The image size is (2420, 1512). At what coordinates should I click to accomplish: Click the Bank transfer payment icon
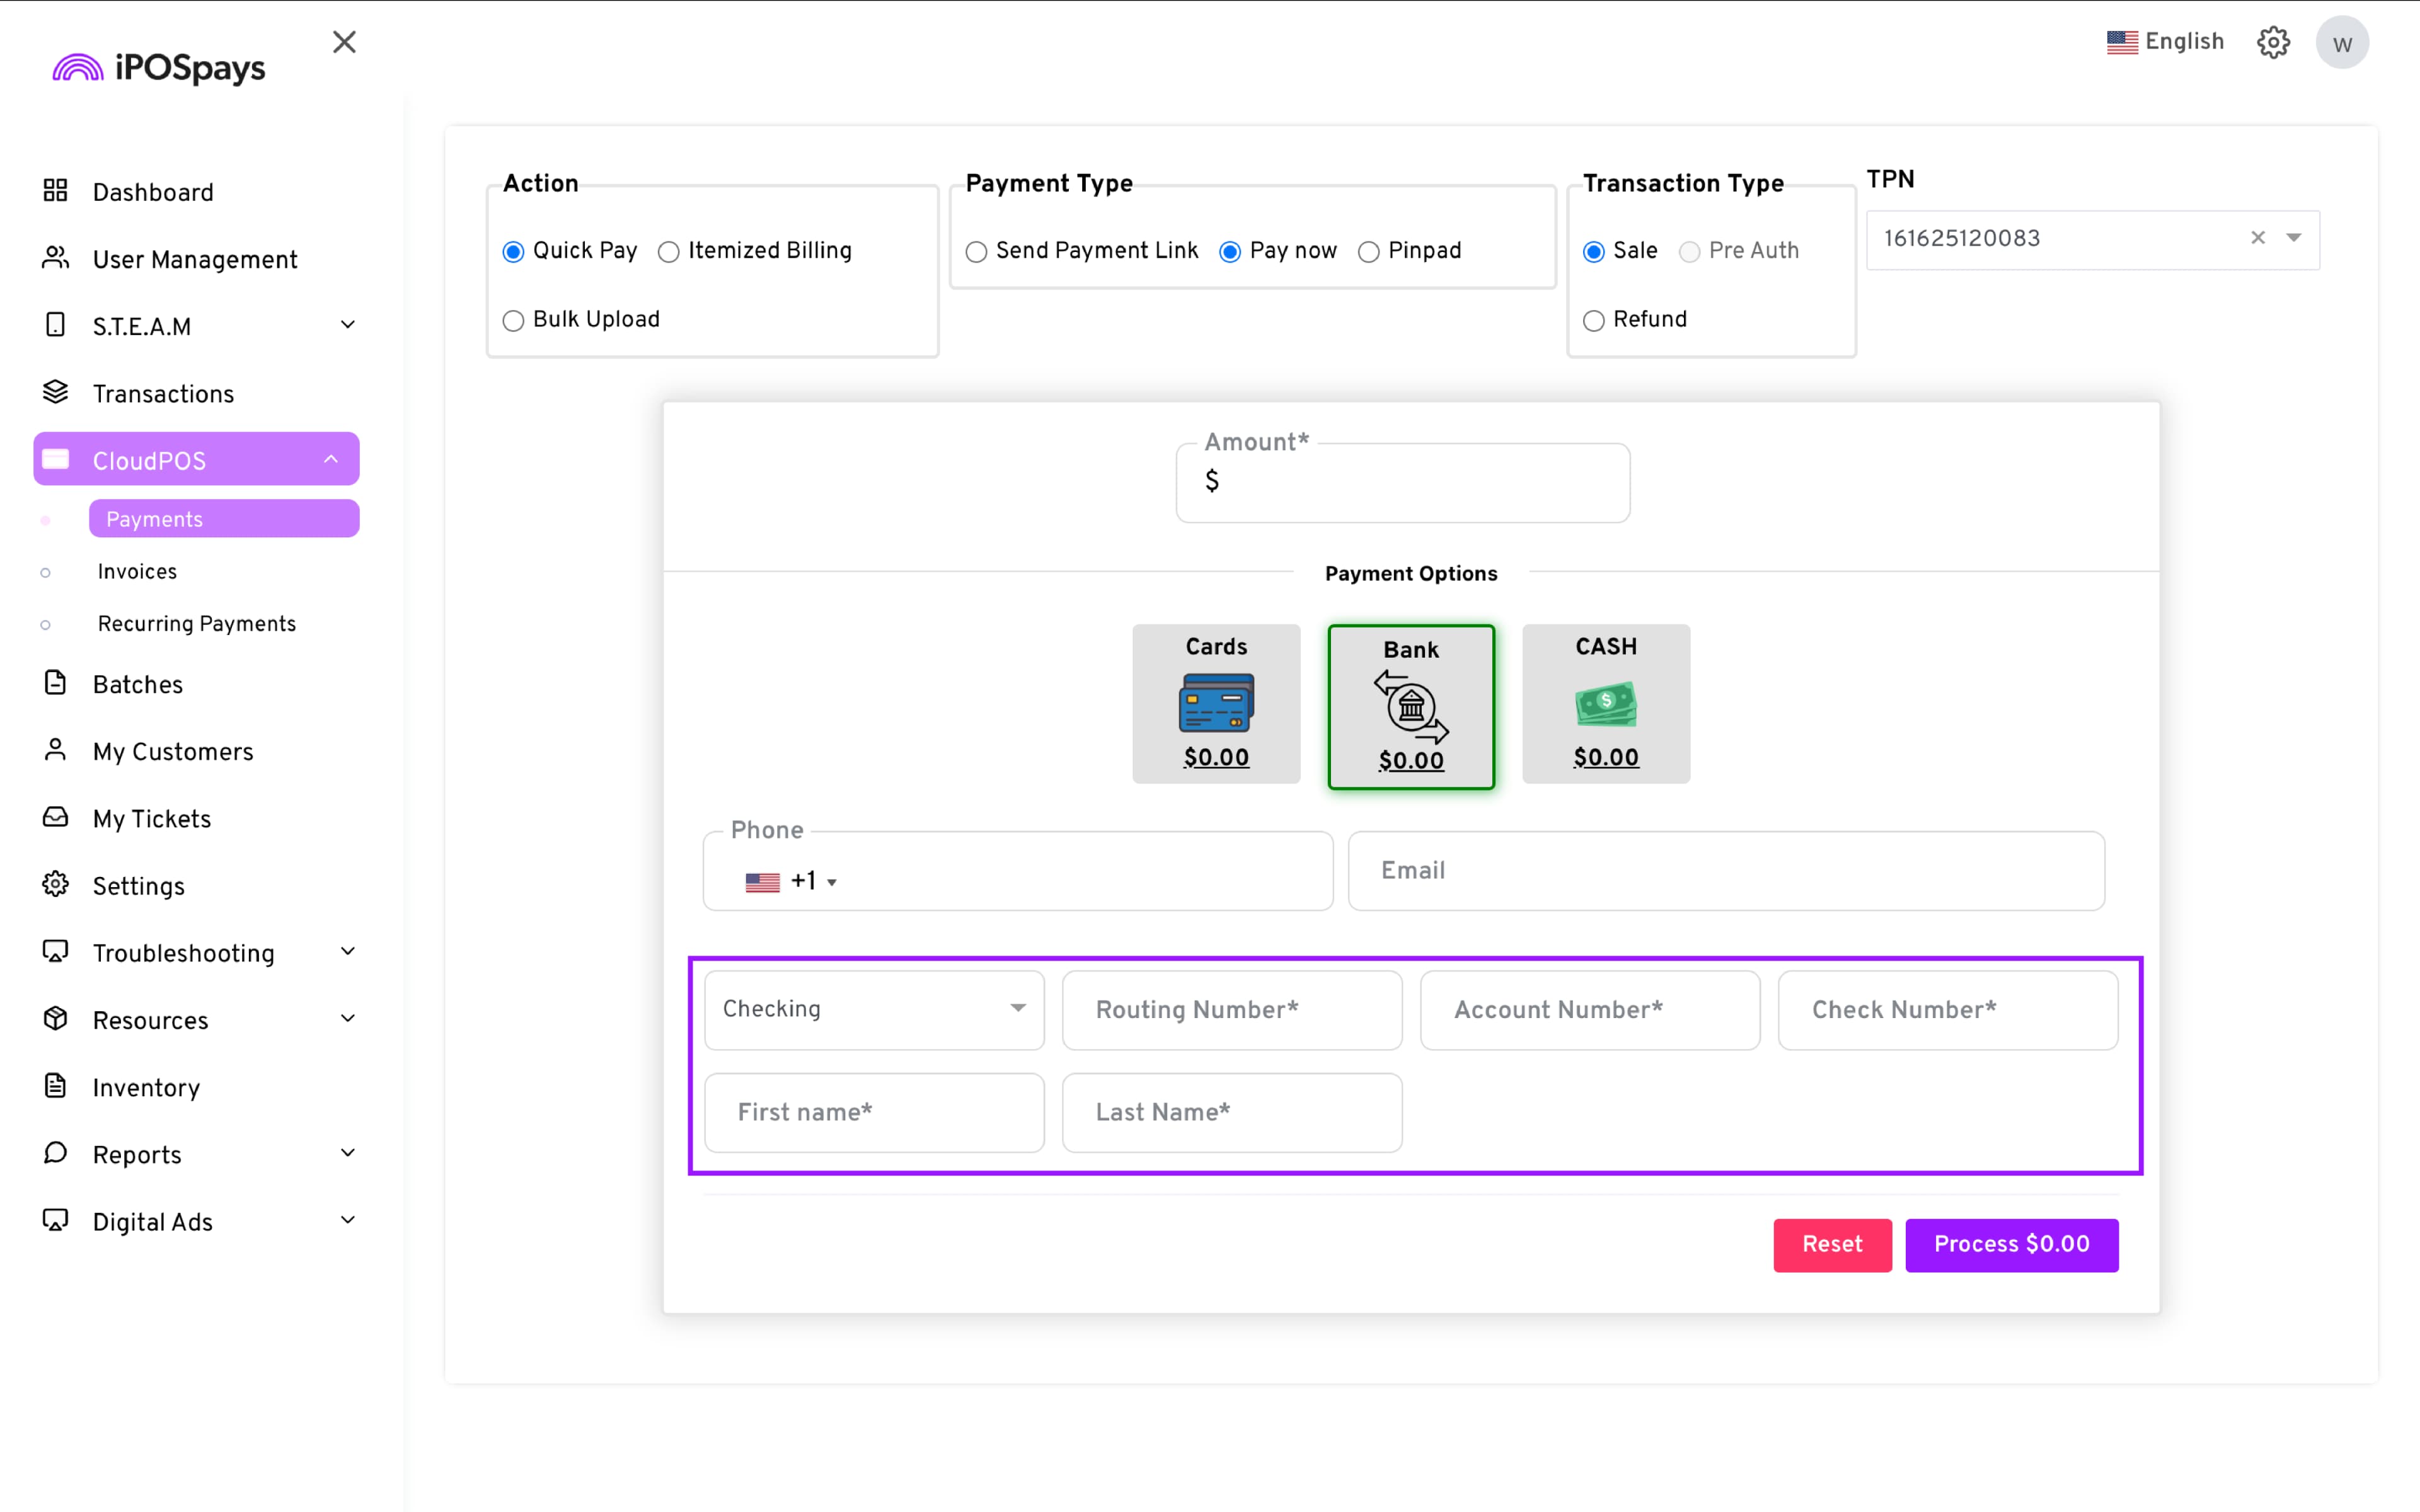pyautogui.click(x=1411, y=707)
